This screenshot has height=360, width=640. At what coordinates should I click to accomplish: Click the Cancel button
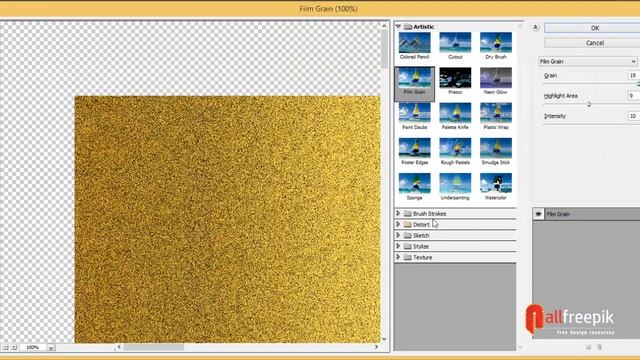pyautogui.click(x=594, y=43)
